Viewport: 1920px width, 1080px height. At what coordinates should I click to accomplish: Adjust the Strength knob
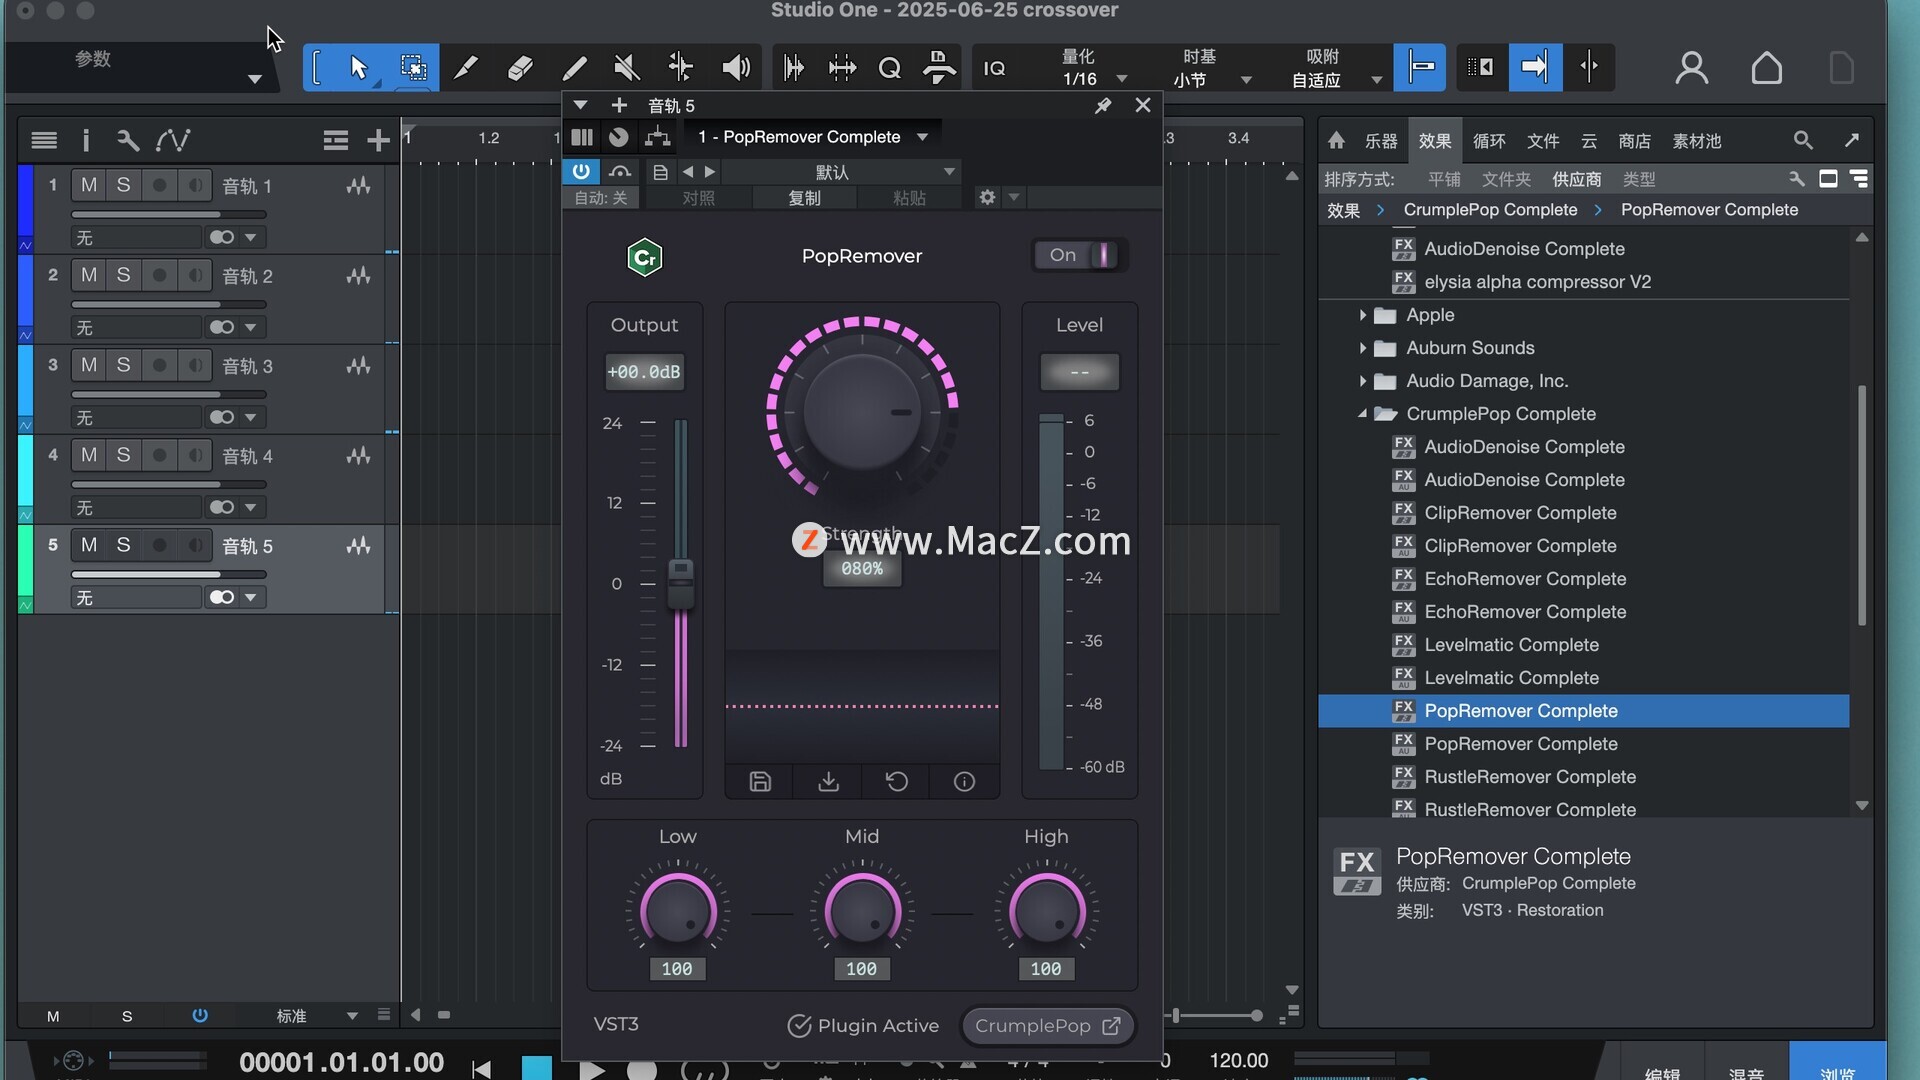(x=861, y=411)
